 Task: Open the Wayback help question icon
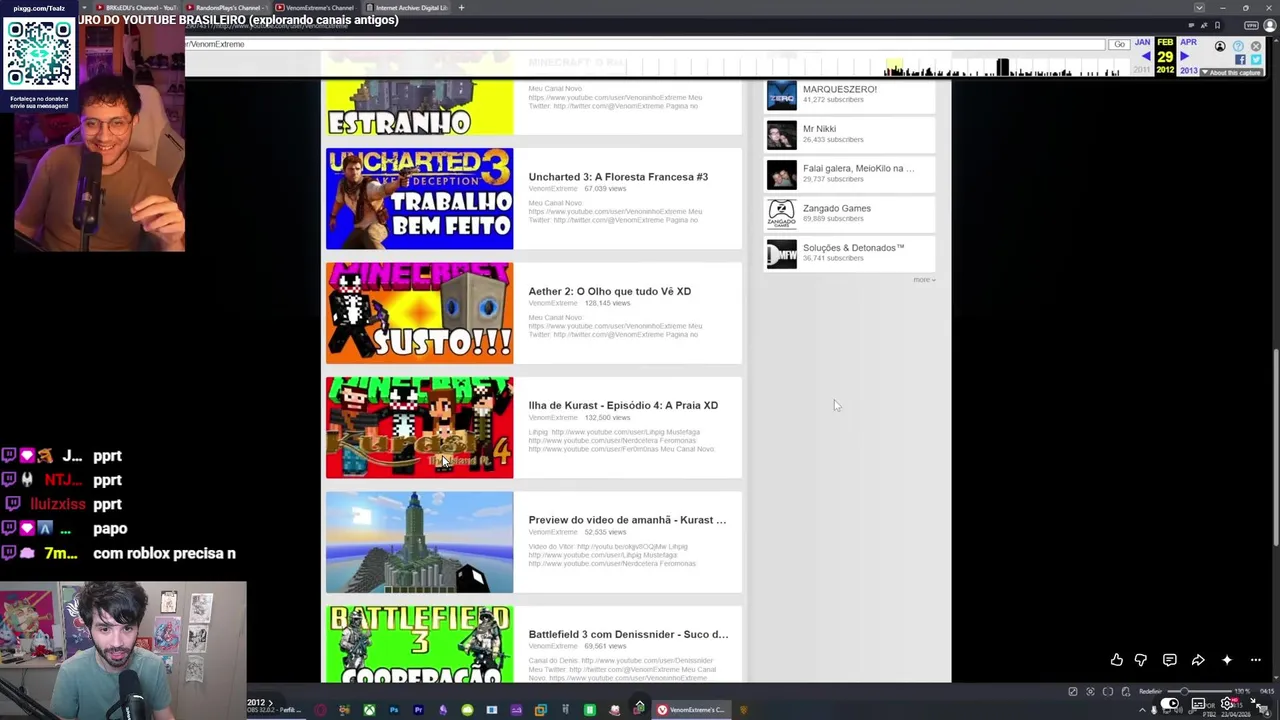pos(1238,46)
